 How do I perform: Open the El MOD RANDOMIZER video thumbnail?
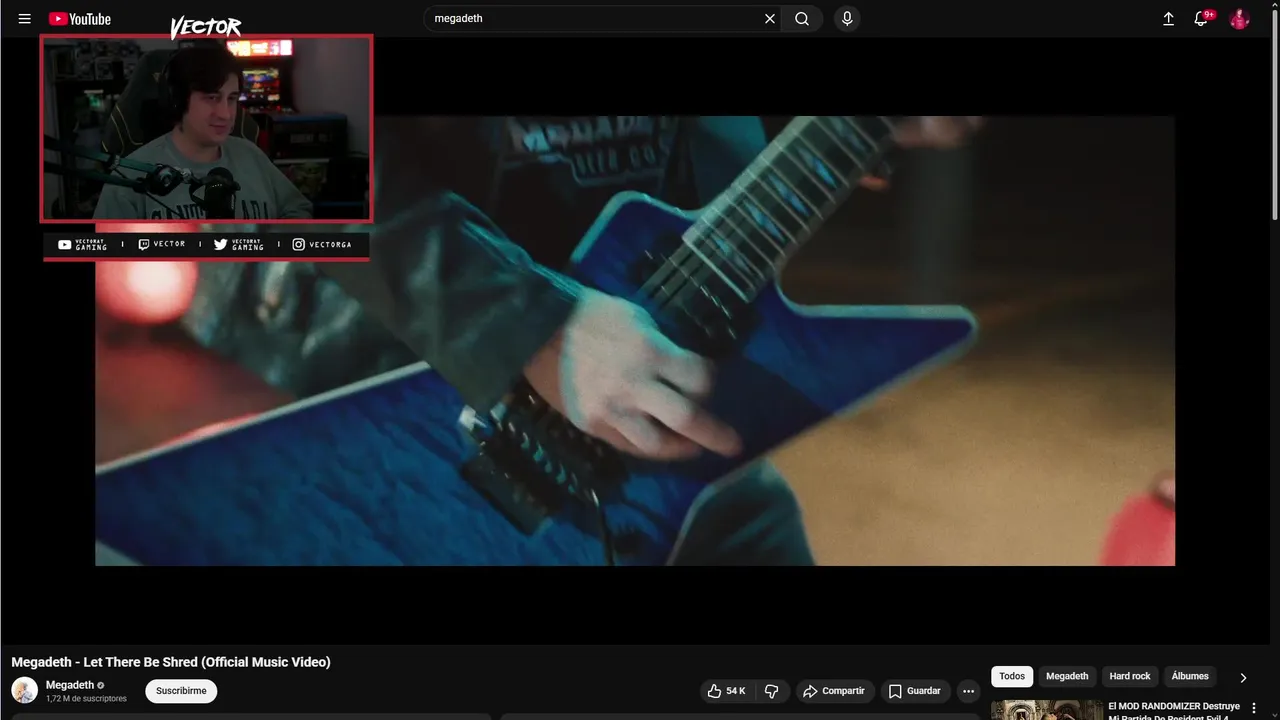[x=1047, y=710]
